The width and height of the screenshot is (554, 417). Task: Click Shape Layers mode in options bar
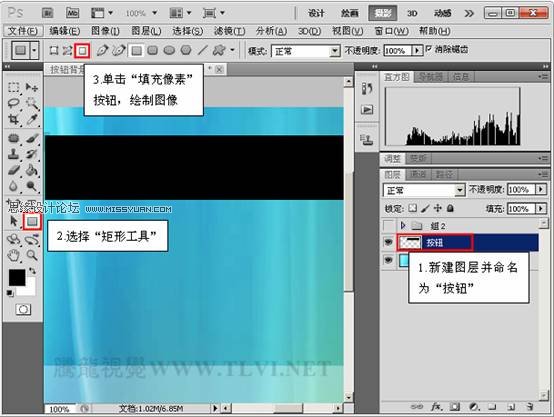pyautogui.click(x=53, y=51)
